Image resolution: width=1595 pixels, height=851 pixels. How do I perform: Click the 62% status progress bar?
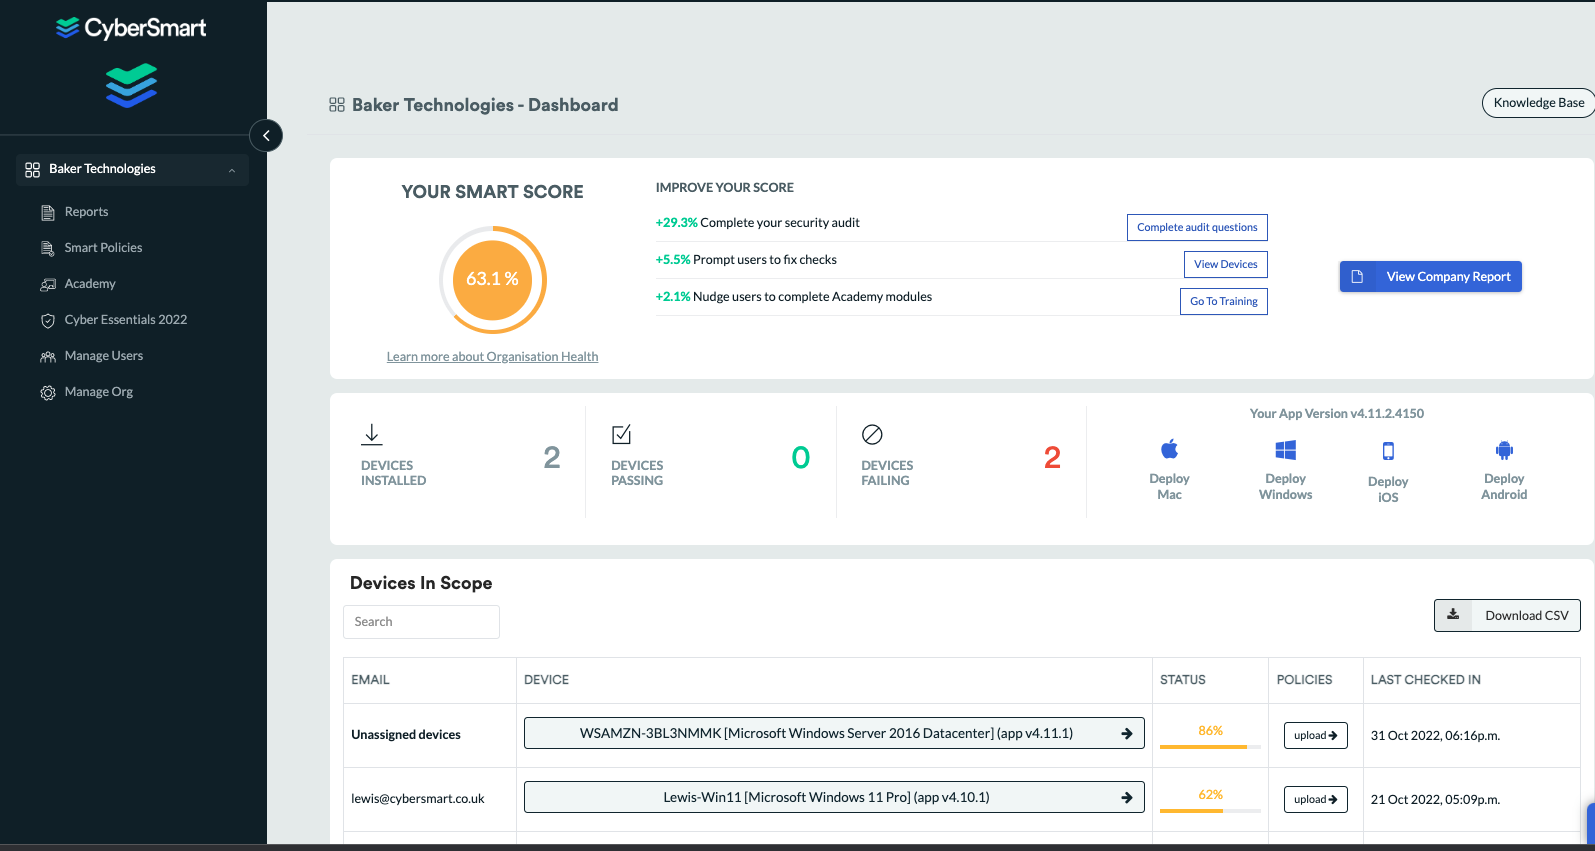pos(1210,810)
